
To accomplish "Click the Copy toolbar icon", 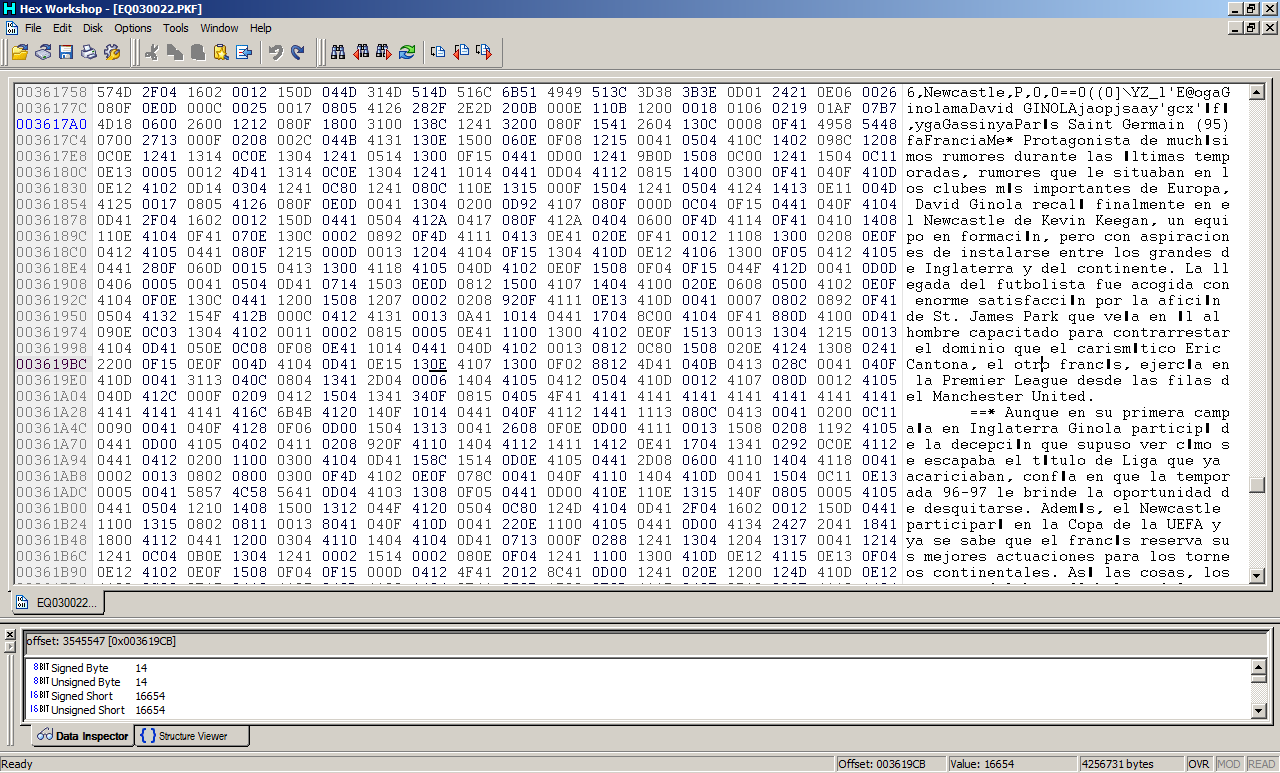I will pos(175,51).
